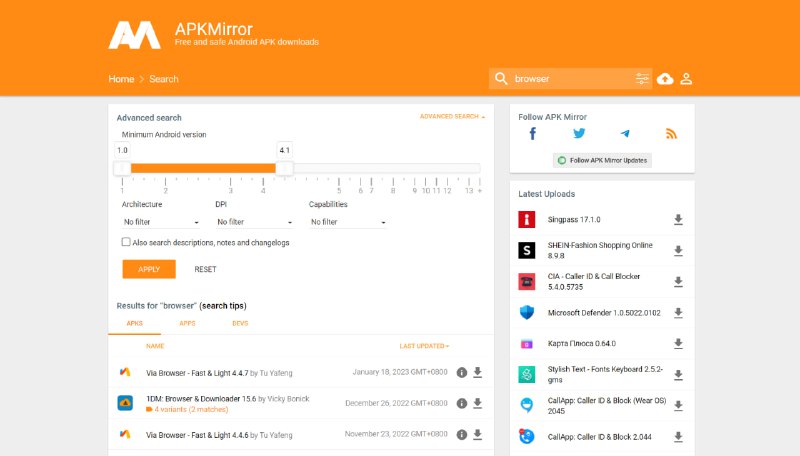Download CallApp Caller ID & Block (Wear OS)

678,406
